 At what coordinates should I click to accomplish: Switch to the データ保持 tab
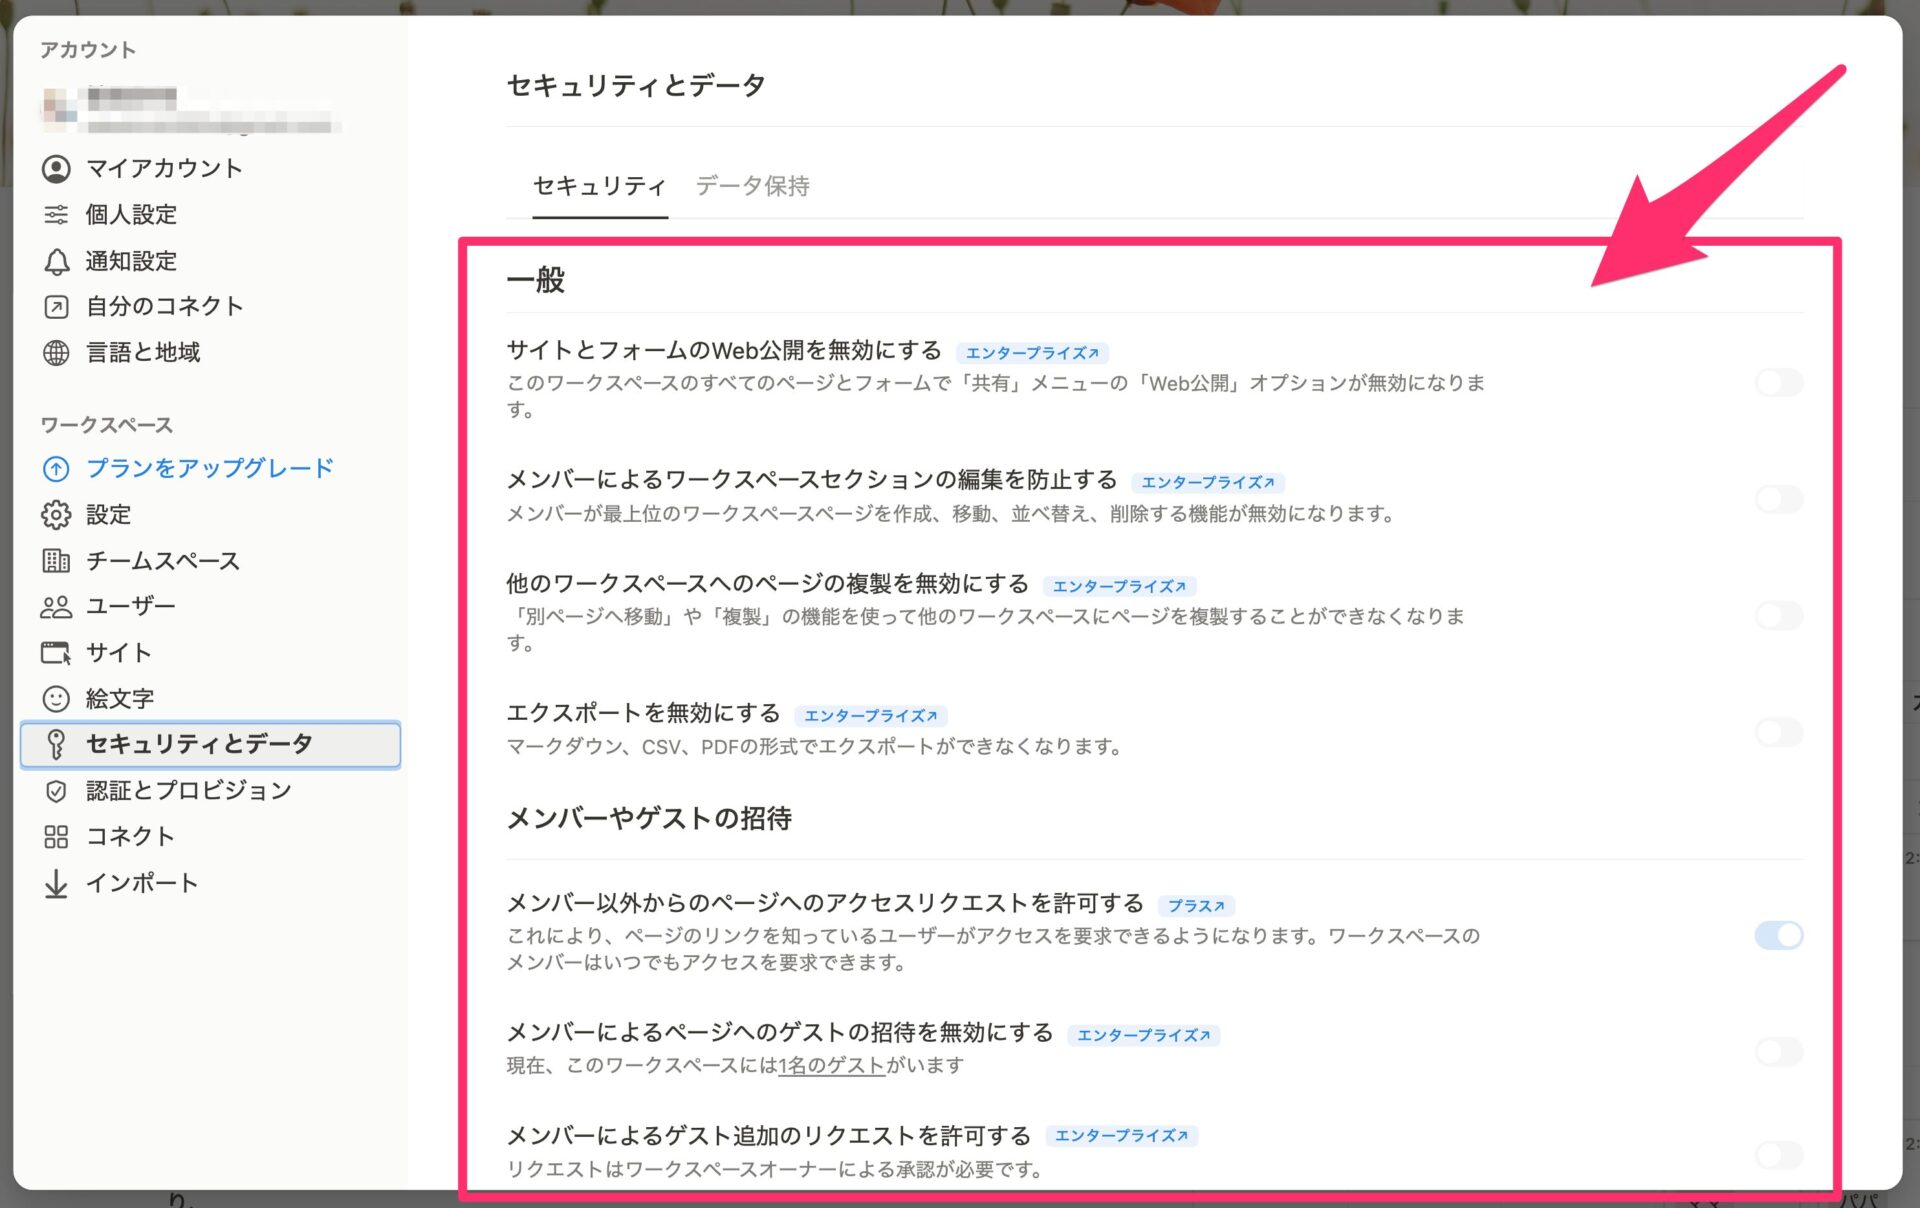(753, 186)
